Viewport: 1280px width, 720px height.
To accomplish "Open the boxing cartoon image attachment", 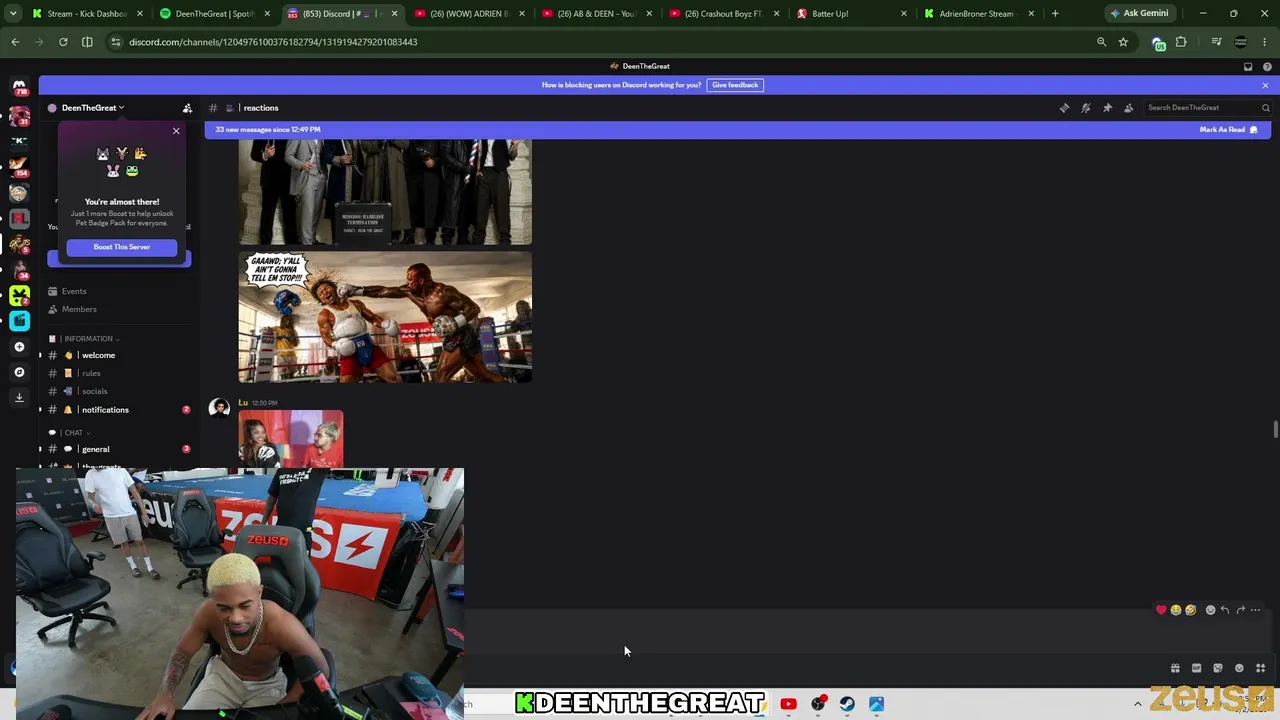I will (x=385, y=316).
